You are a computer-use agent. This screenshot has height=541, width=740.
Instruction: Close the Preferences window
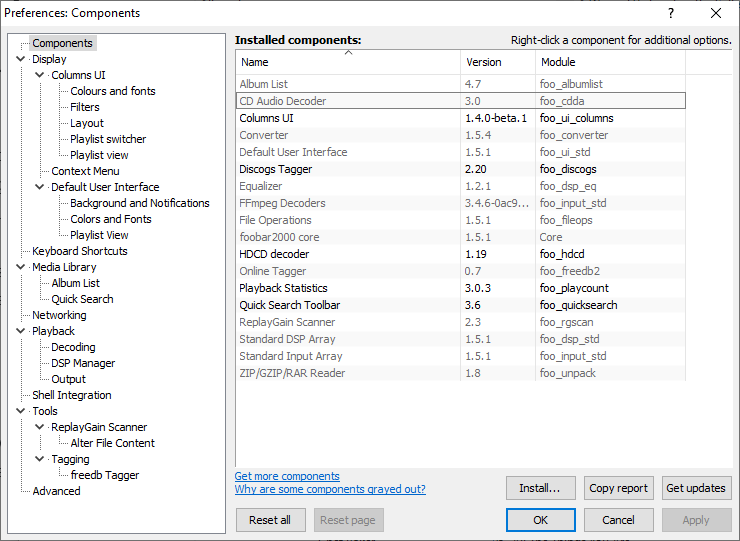[715, 13]
